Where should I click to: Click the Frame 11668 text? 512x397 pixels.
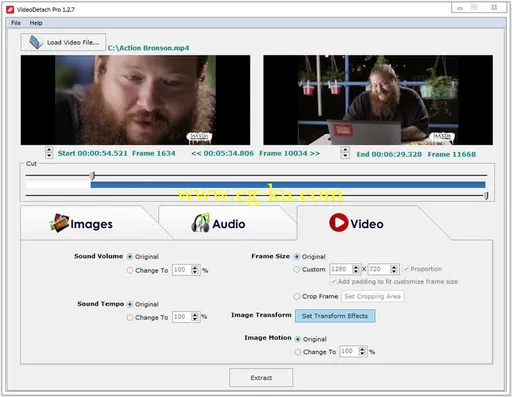coord(452,154)
